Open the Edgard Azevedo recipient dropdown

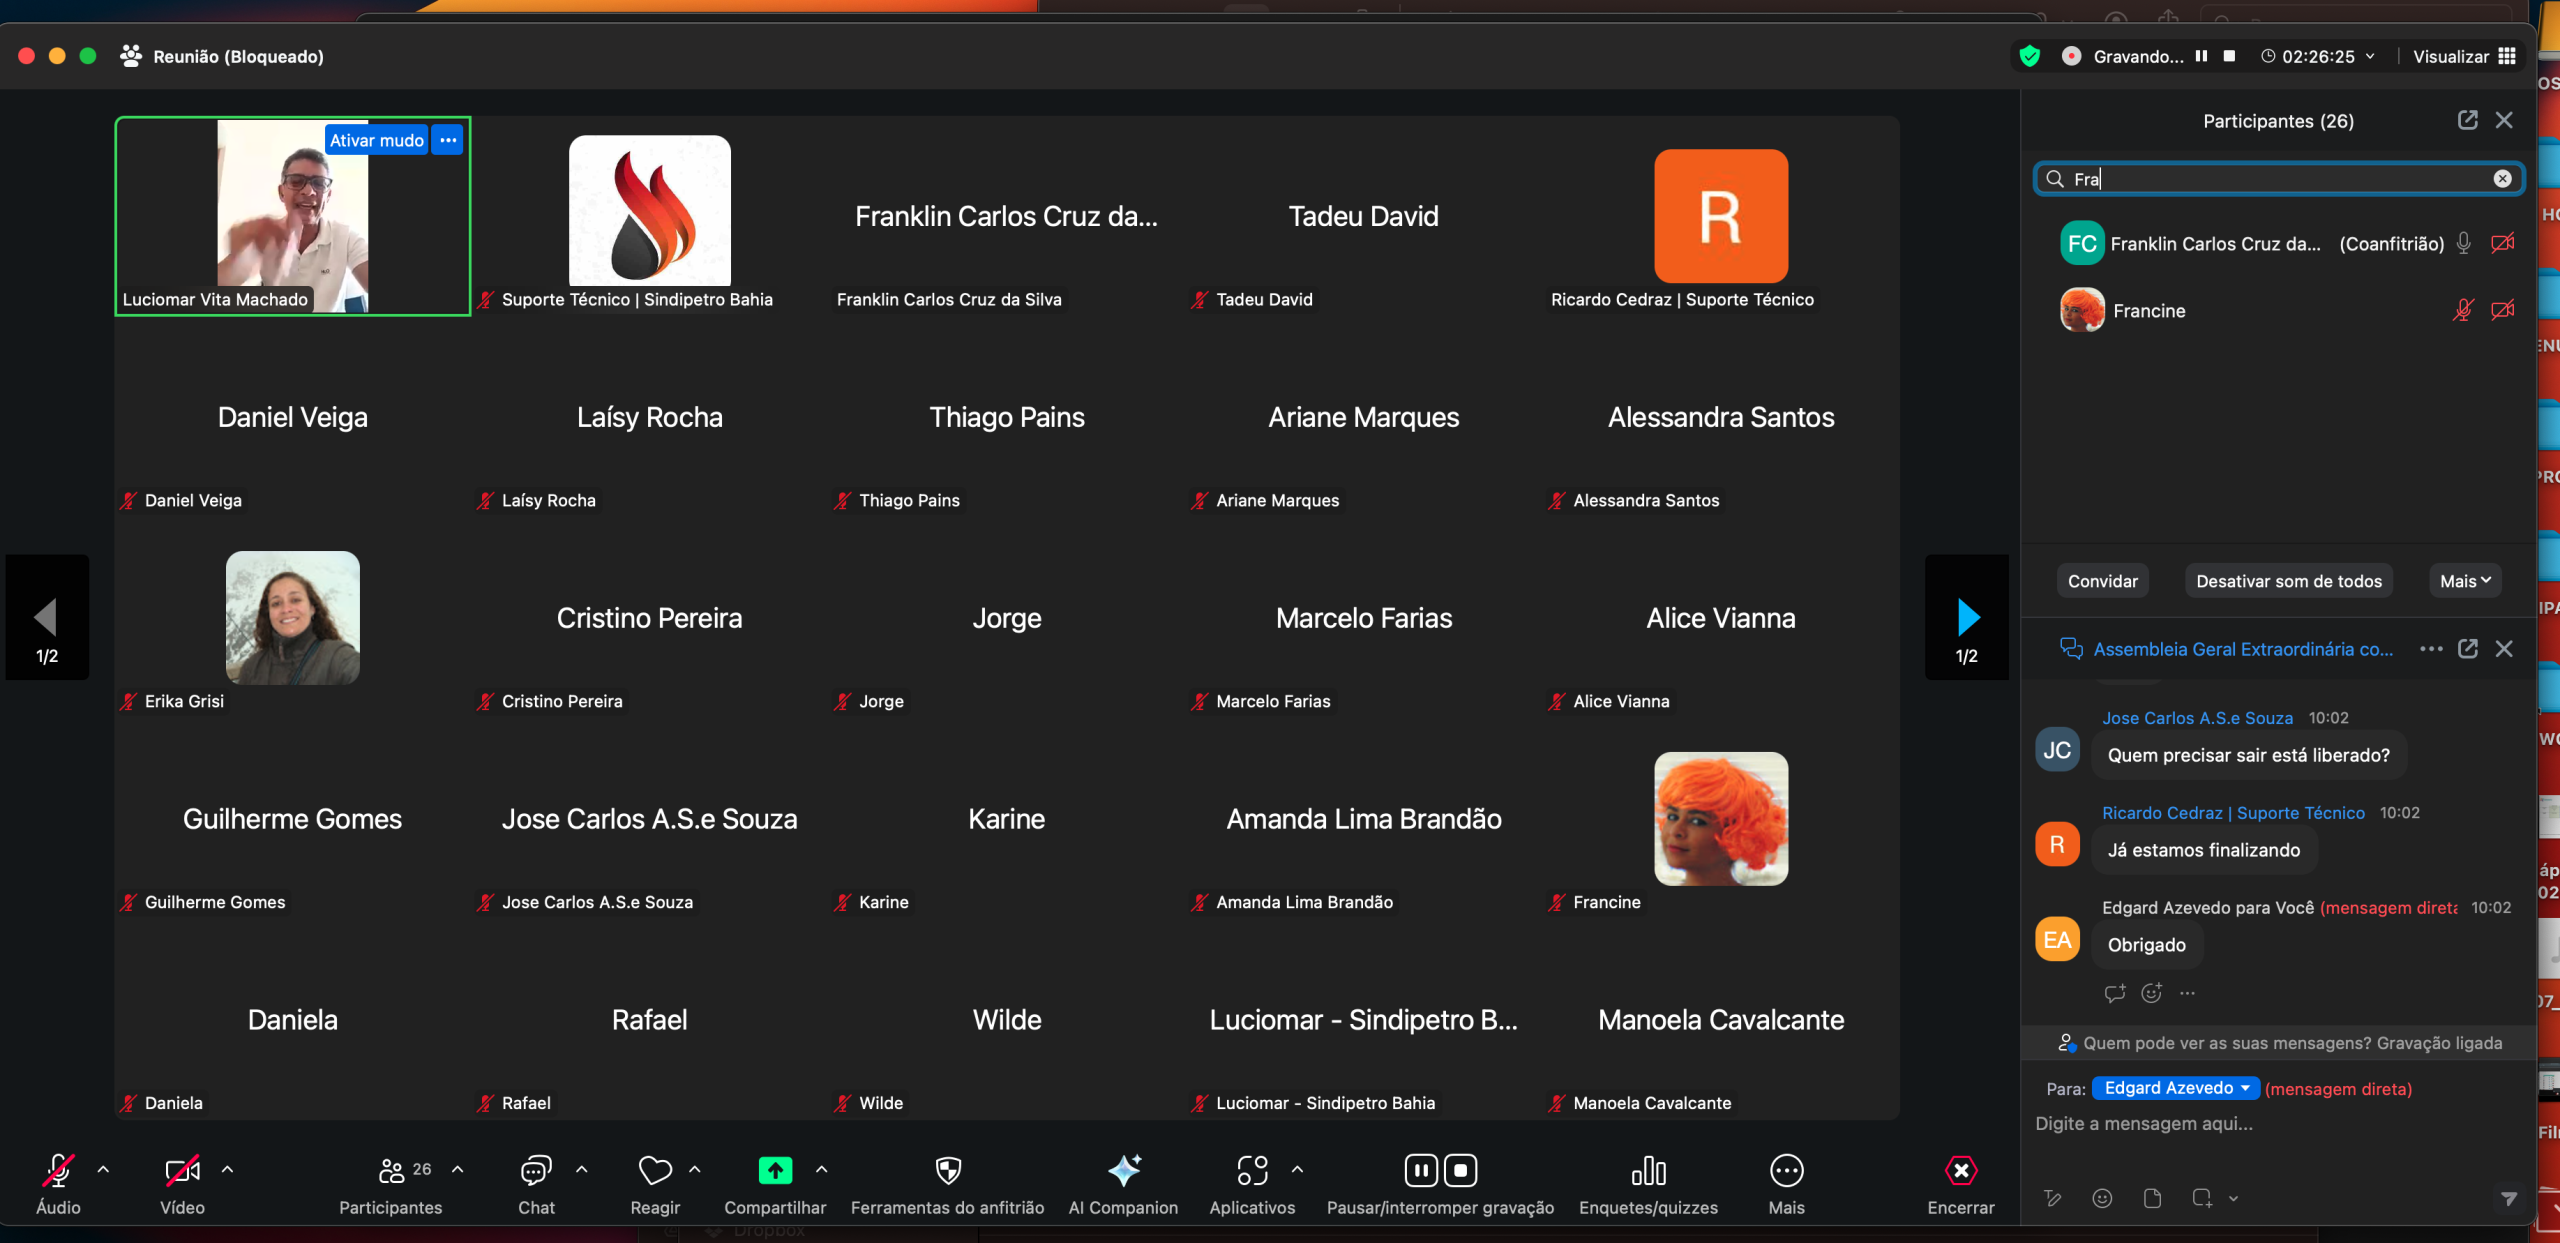(x=2175, y=1088)
